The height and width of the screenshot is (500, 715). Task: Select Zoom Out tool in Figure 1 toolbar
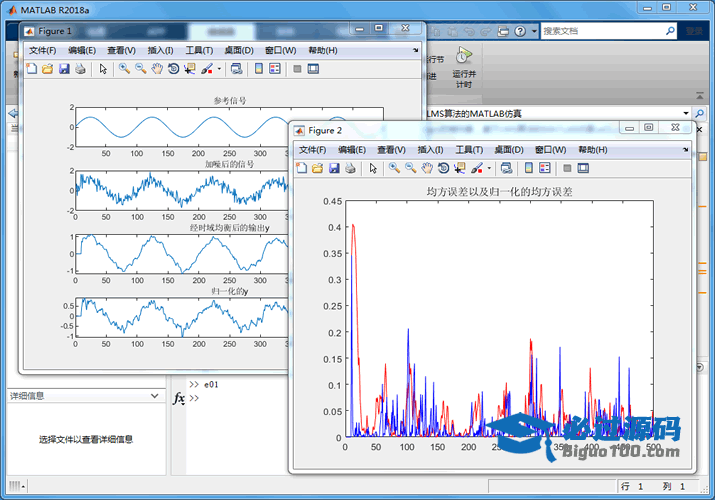click(x=140, y=69)
